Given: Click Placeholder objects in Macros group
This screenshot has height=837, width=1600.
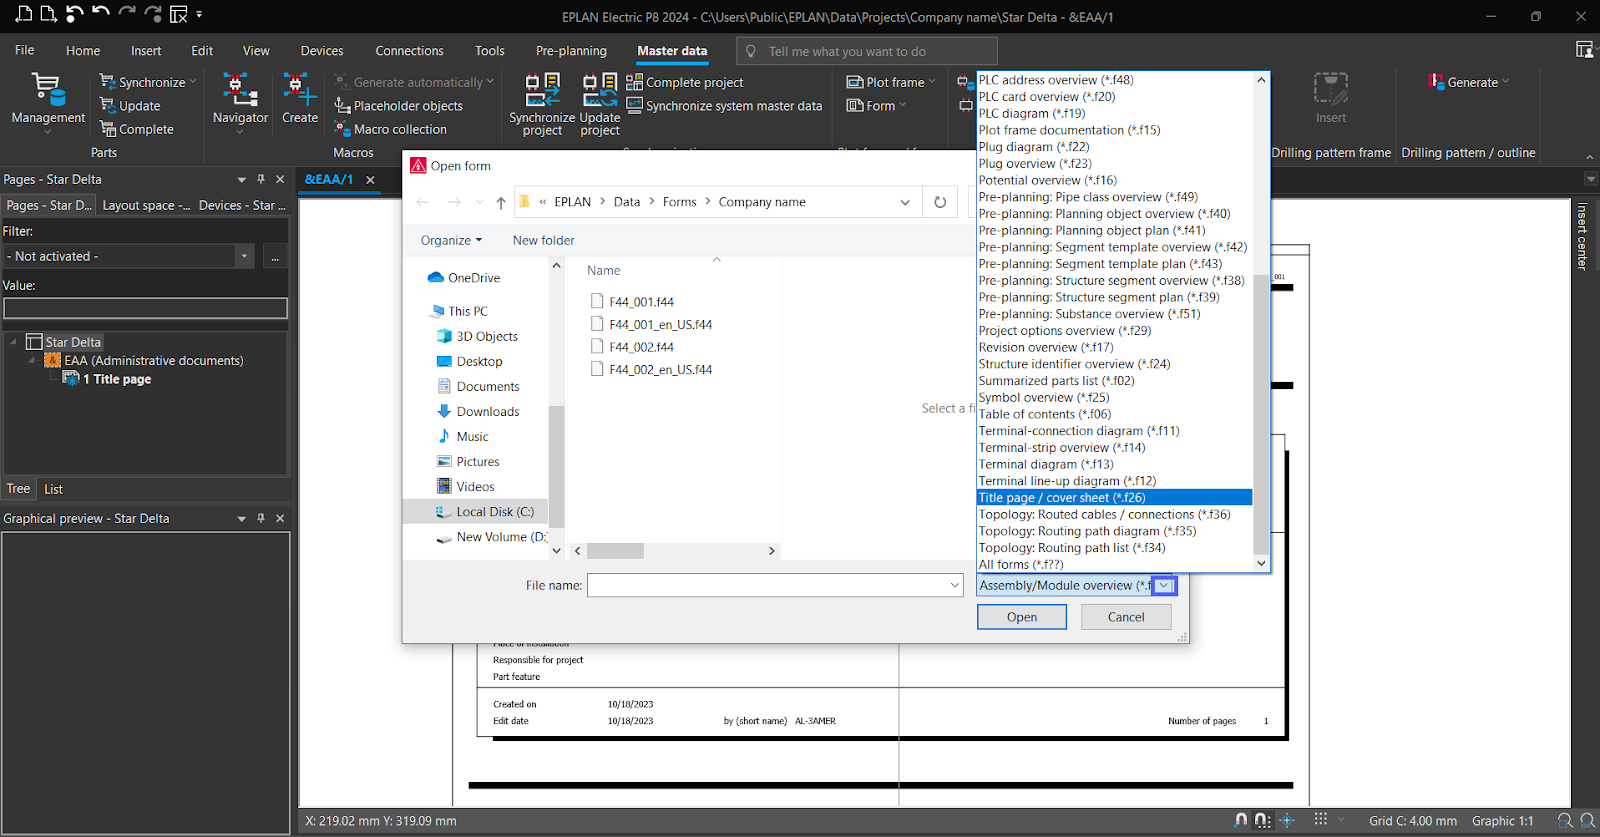Looking at the screenshot, I should point(398,106).
